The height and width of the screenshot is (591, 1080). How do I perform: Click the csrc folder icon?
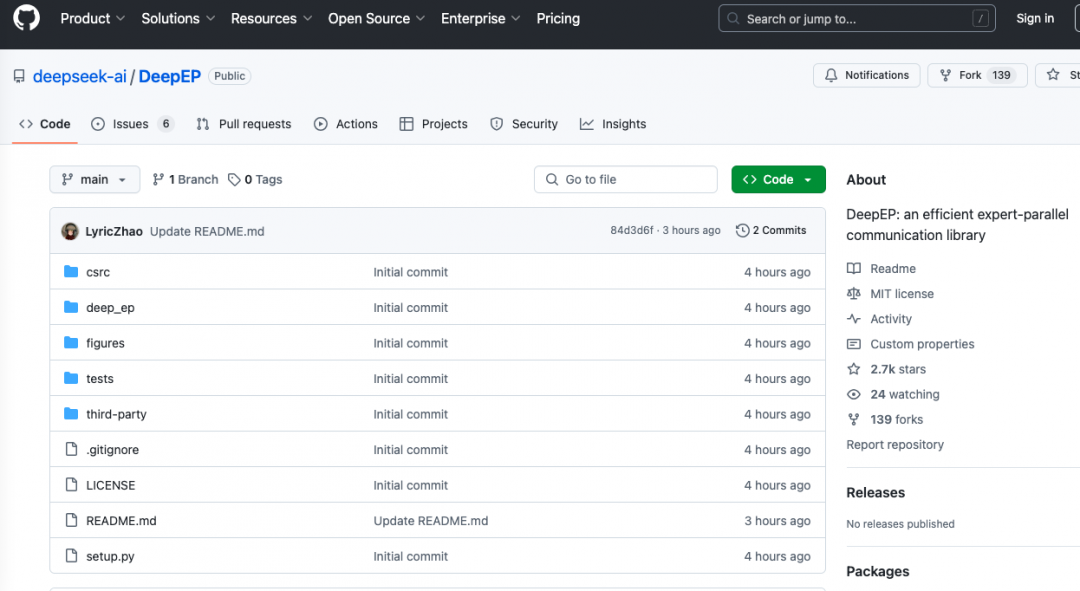click(x=71, y=271)
